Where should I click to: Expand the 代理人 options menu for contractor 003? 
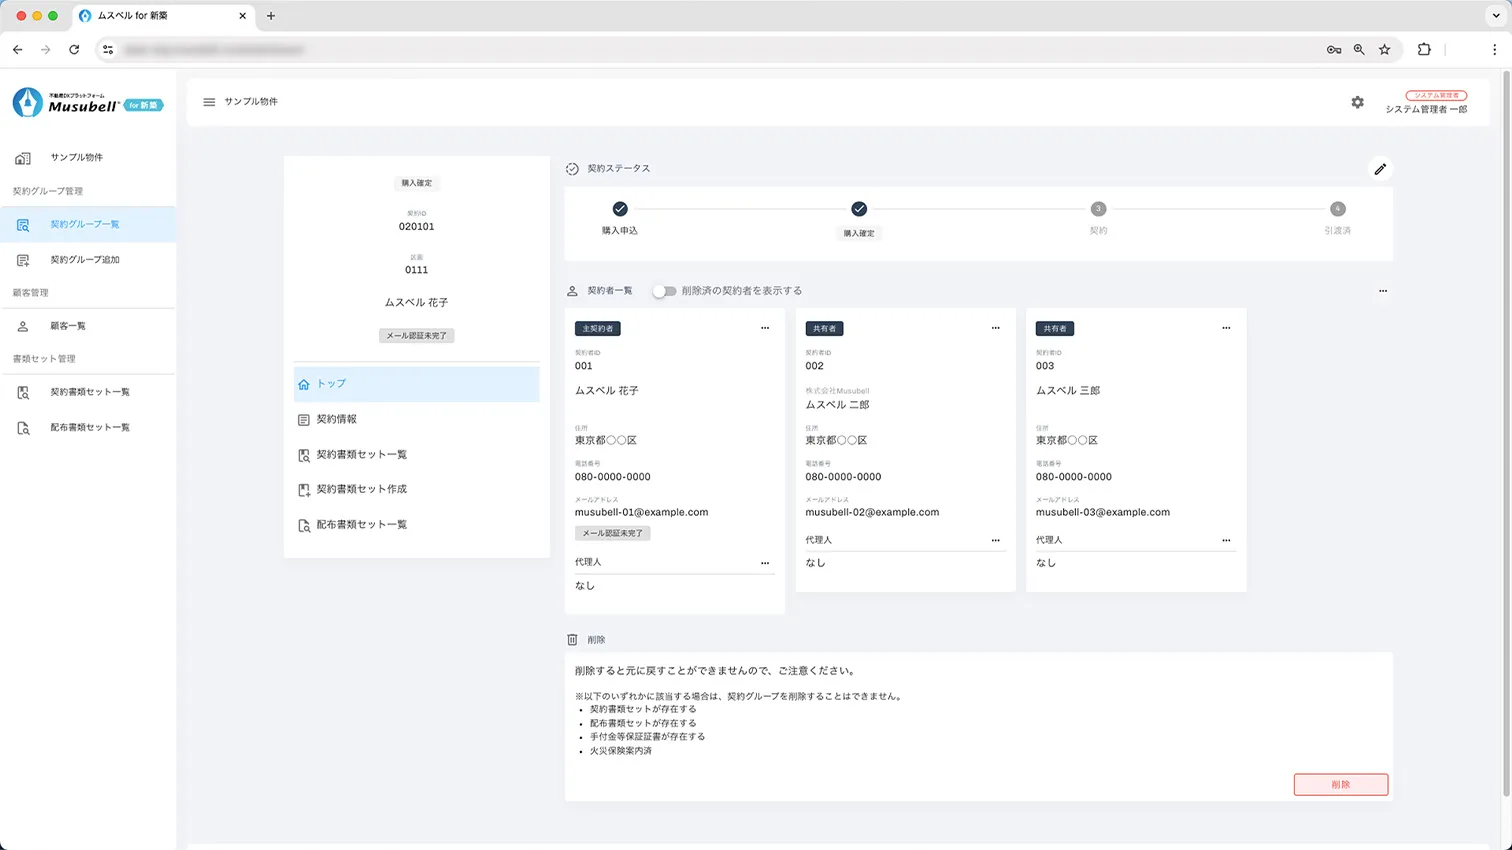coord(1226,540)
